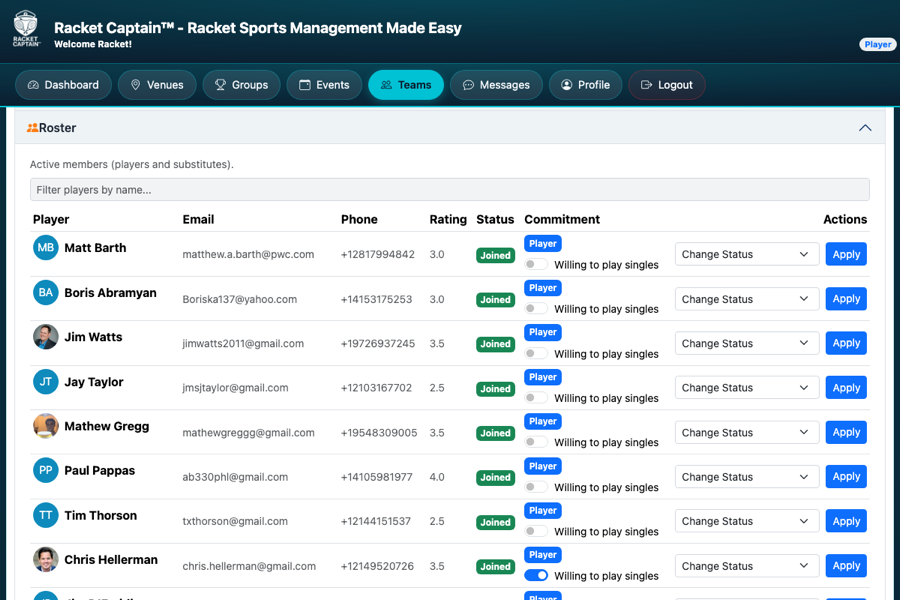Click phone number +14105981977

point(377,477)
